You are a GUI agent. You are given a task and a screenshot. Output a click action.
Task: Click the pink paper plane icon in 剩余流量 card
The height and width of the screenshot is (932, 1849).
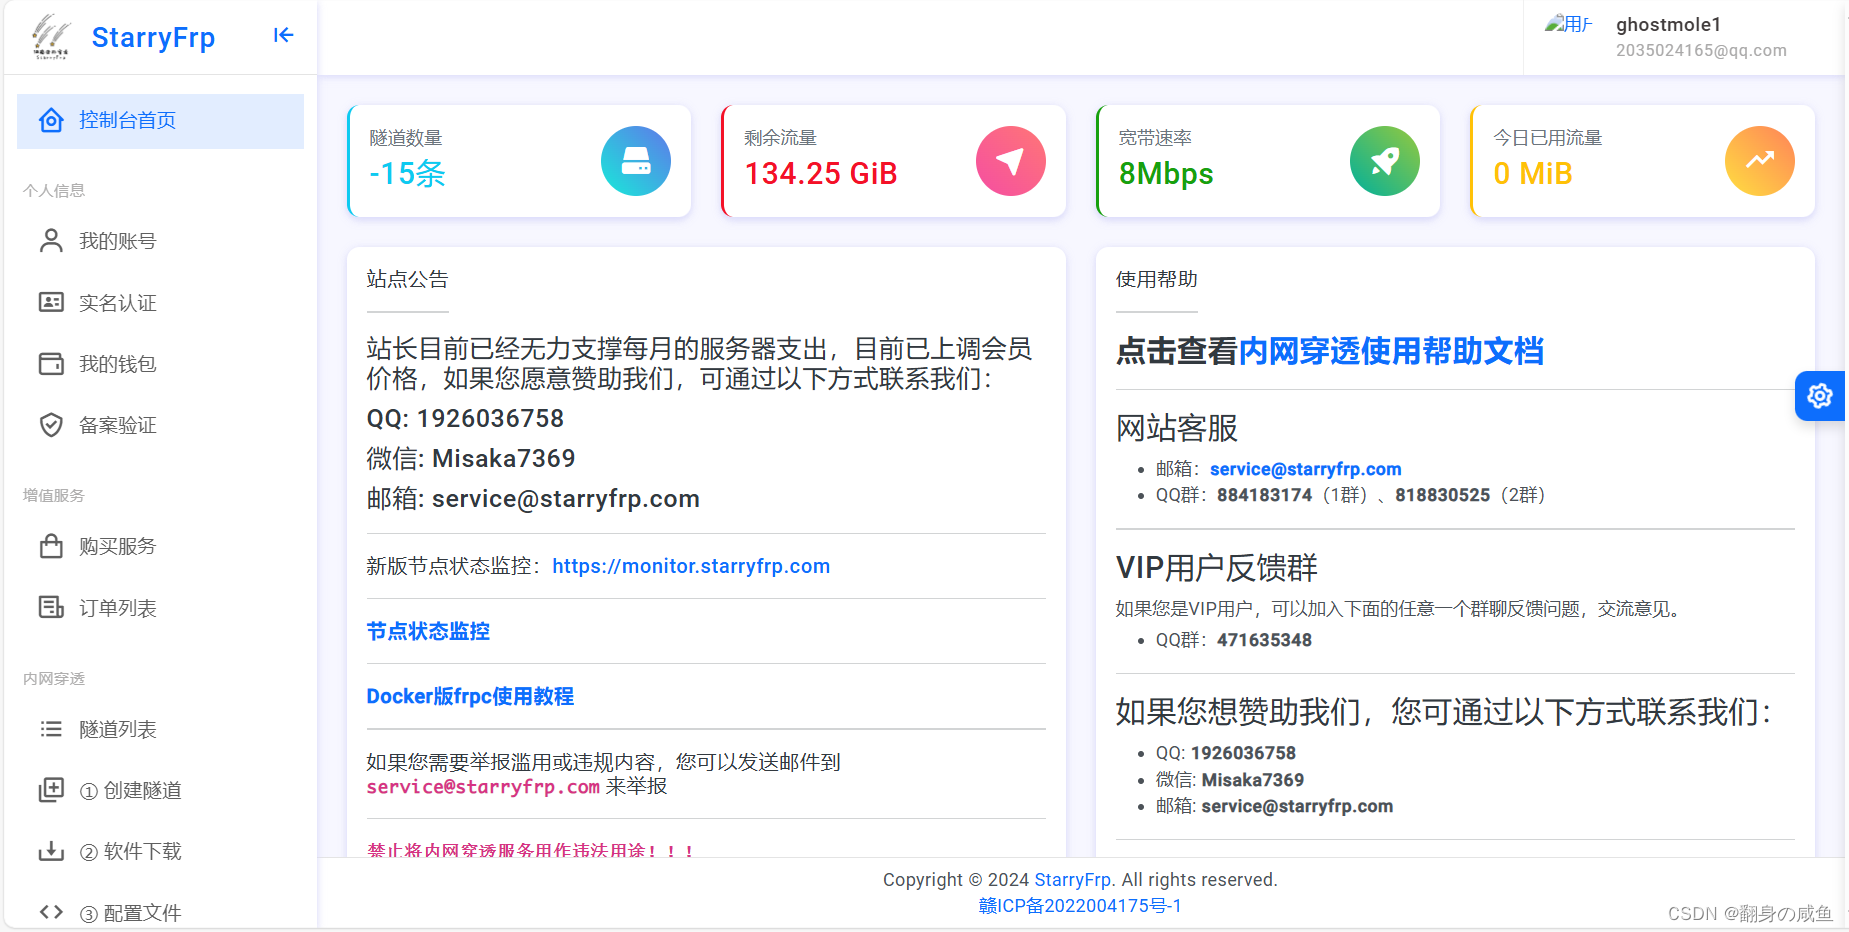(1011, 161)
